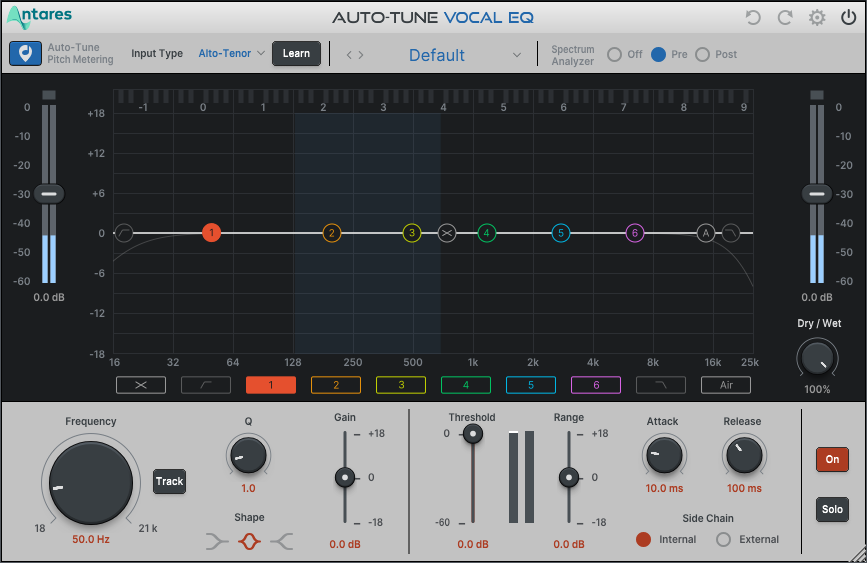Image resolution: width=867 pixels, height=563 pixels.
Task: Click the Dry / Wet 100% value
Action: (x=817, y=389)
